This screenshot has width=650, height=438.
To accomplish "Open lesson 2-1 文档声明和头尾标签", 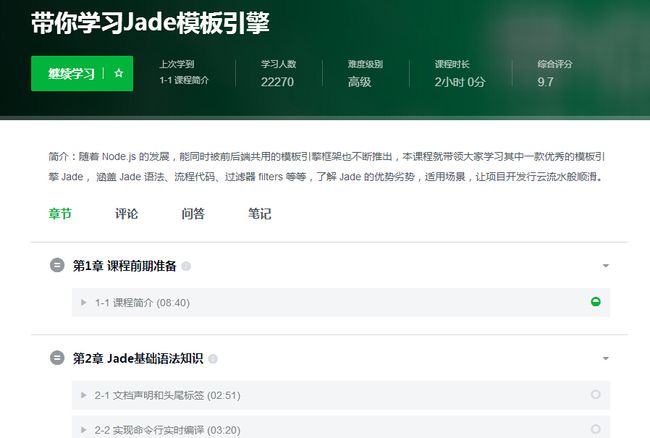I will point(341,395).
